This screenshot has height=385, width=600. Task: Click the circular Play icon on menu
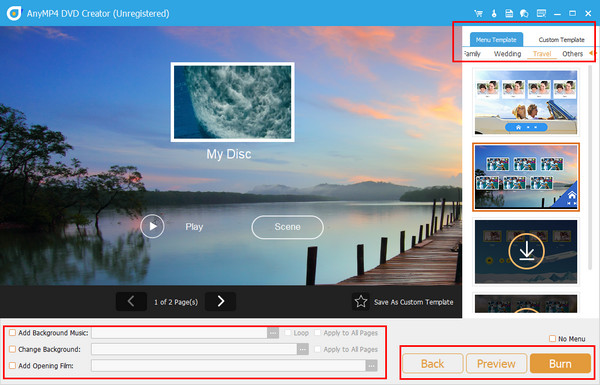point(152,226)
